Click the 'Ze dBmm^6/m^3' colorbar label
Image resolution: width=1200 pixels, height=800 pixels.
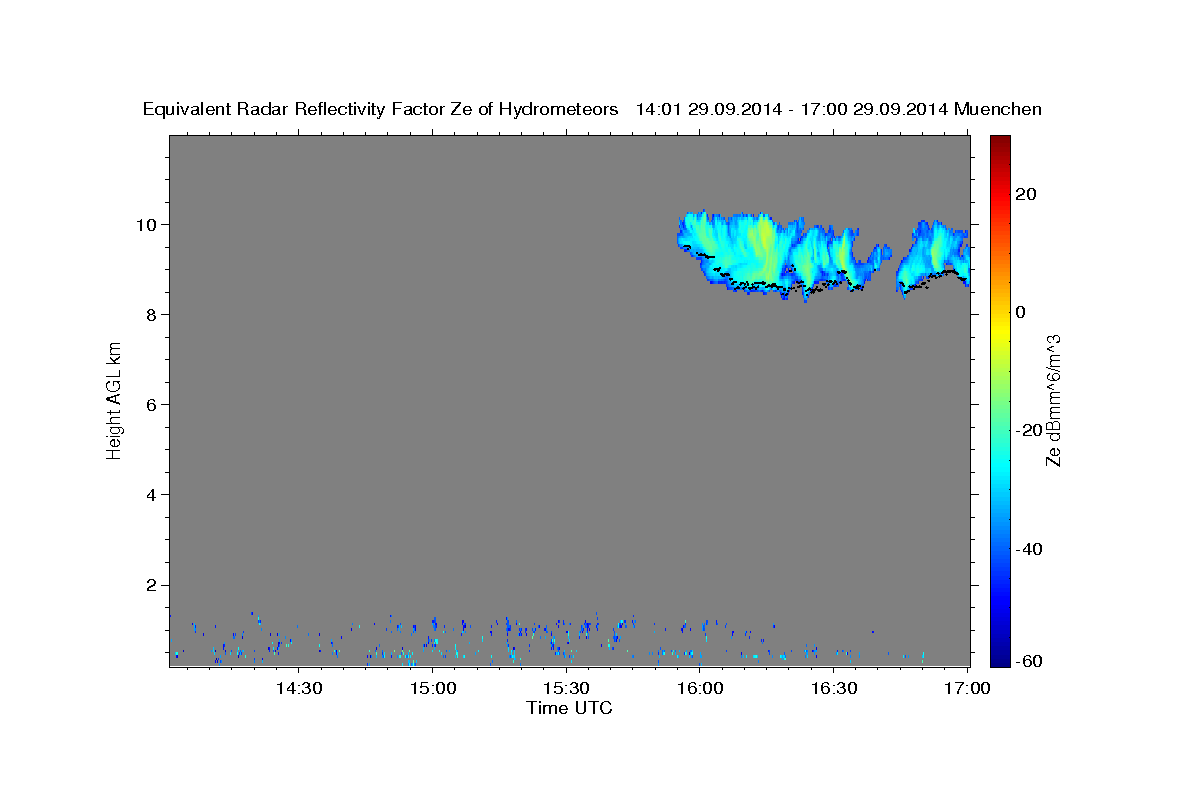1053,400
